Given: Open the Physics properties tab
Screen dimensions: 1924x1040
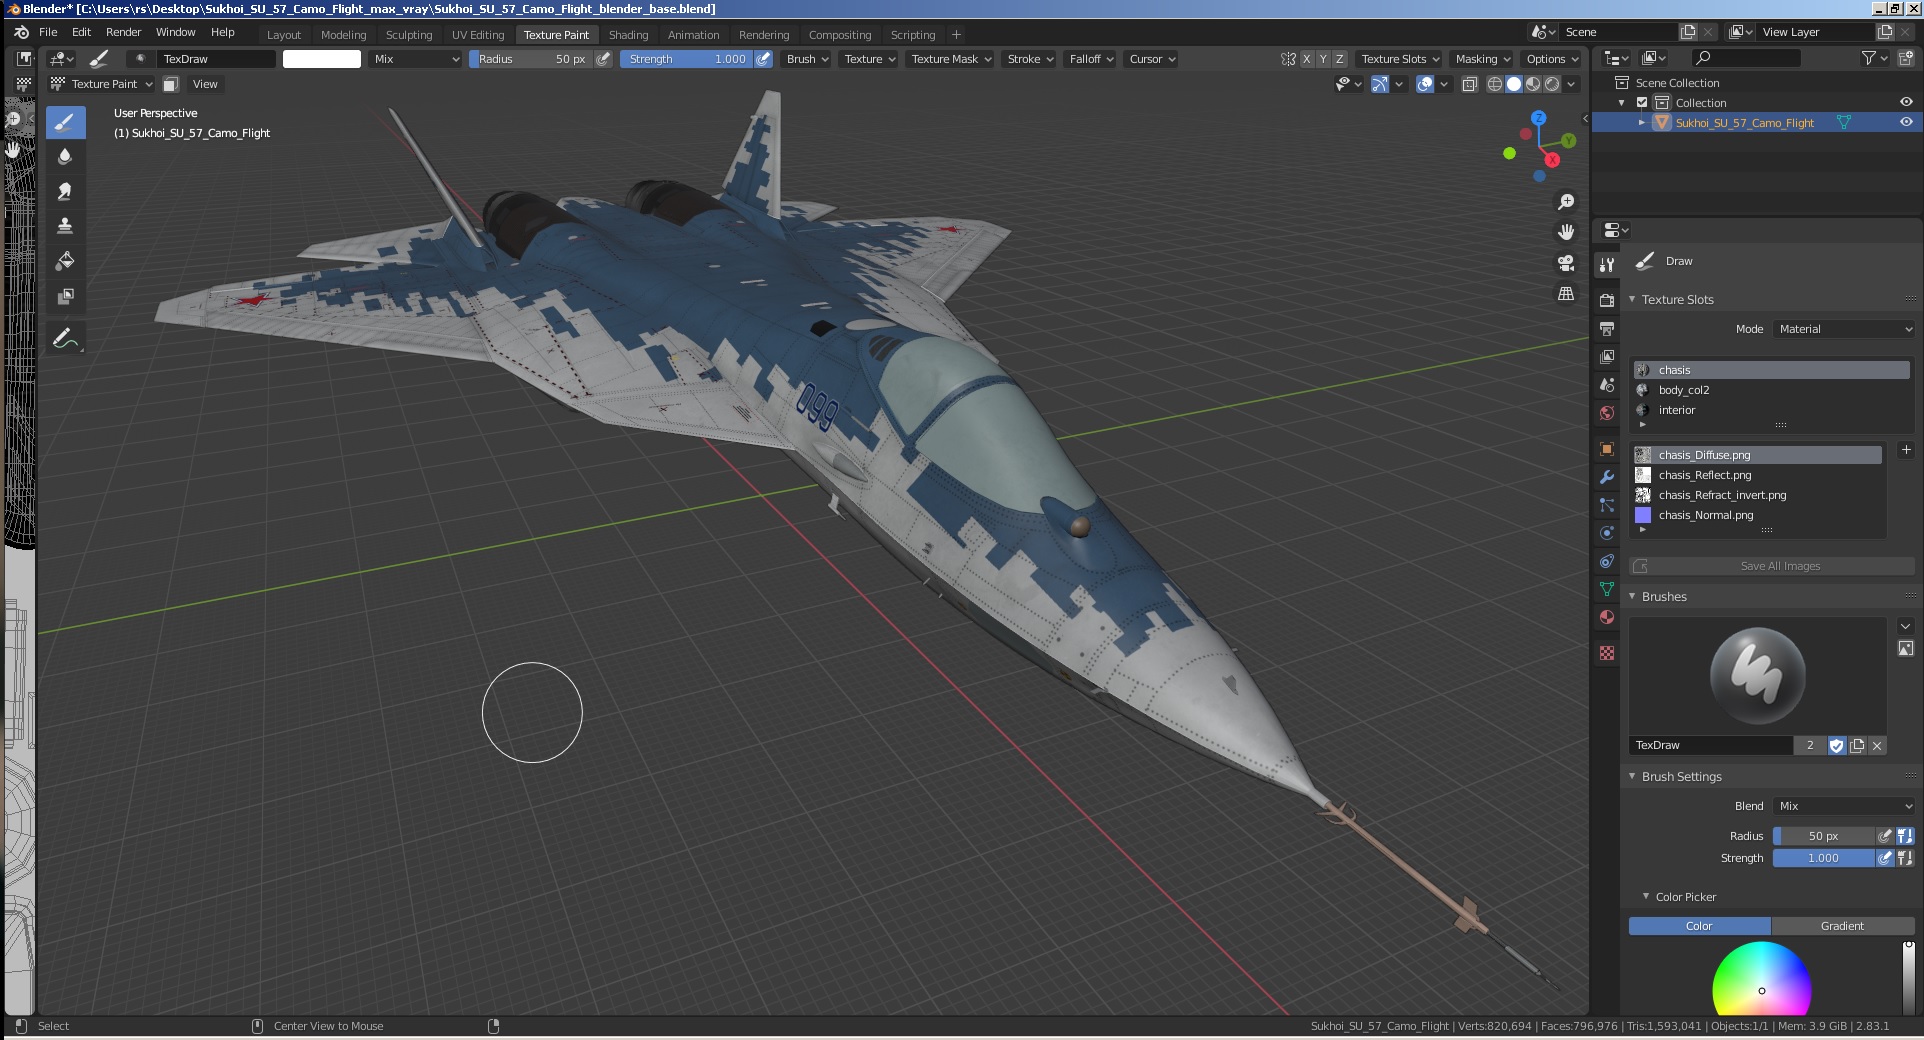Looking at the screenshot, I should click(x=1607, y=533).
